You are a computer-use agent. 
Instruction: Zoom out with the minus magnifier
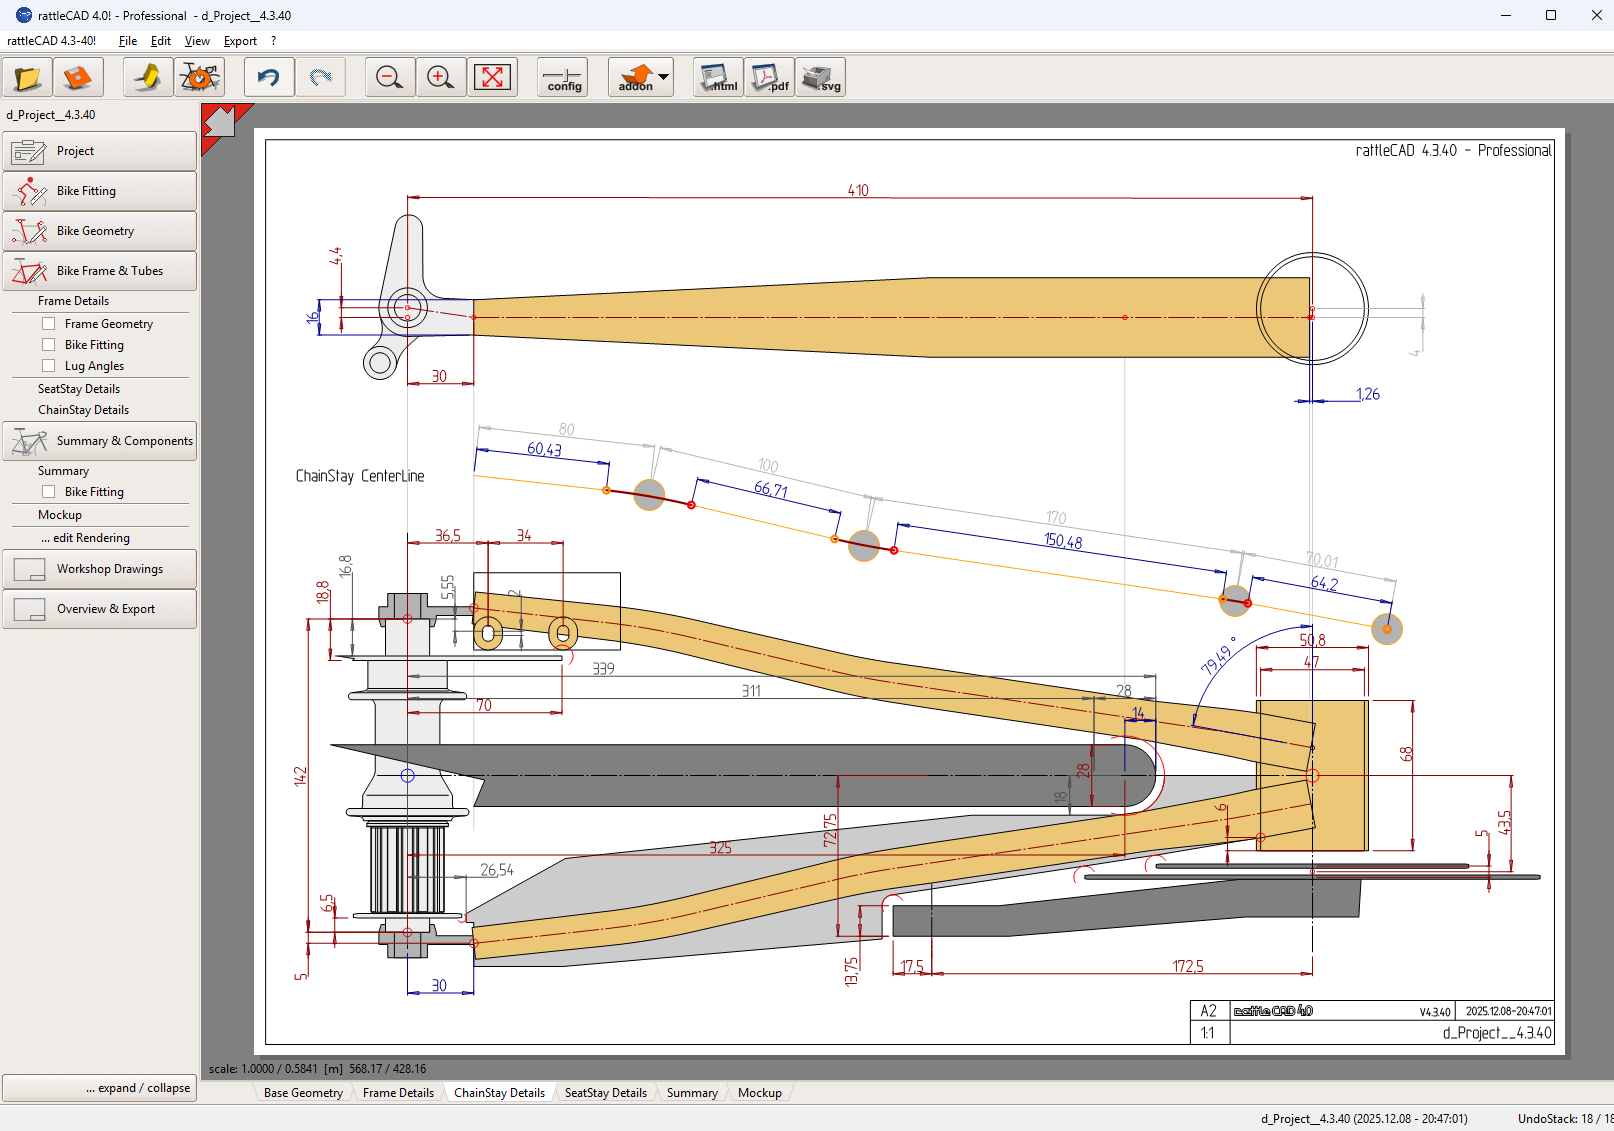[389, 78]
